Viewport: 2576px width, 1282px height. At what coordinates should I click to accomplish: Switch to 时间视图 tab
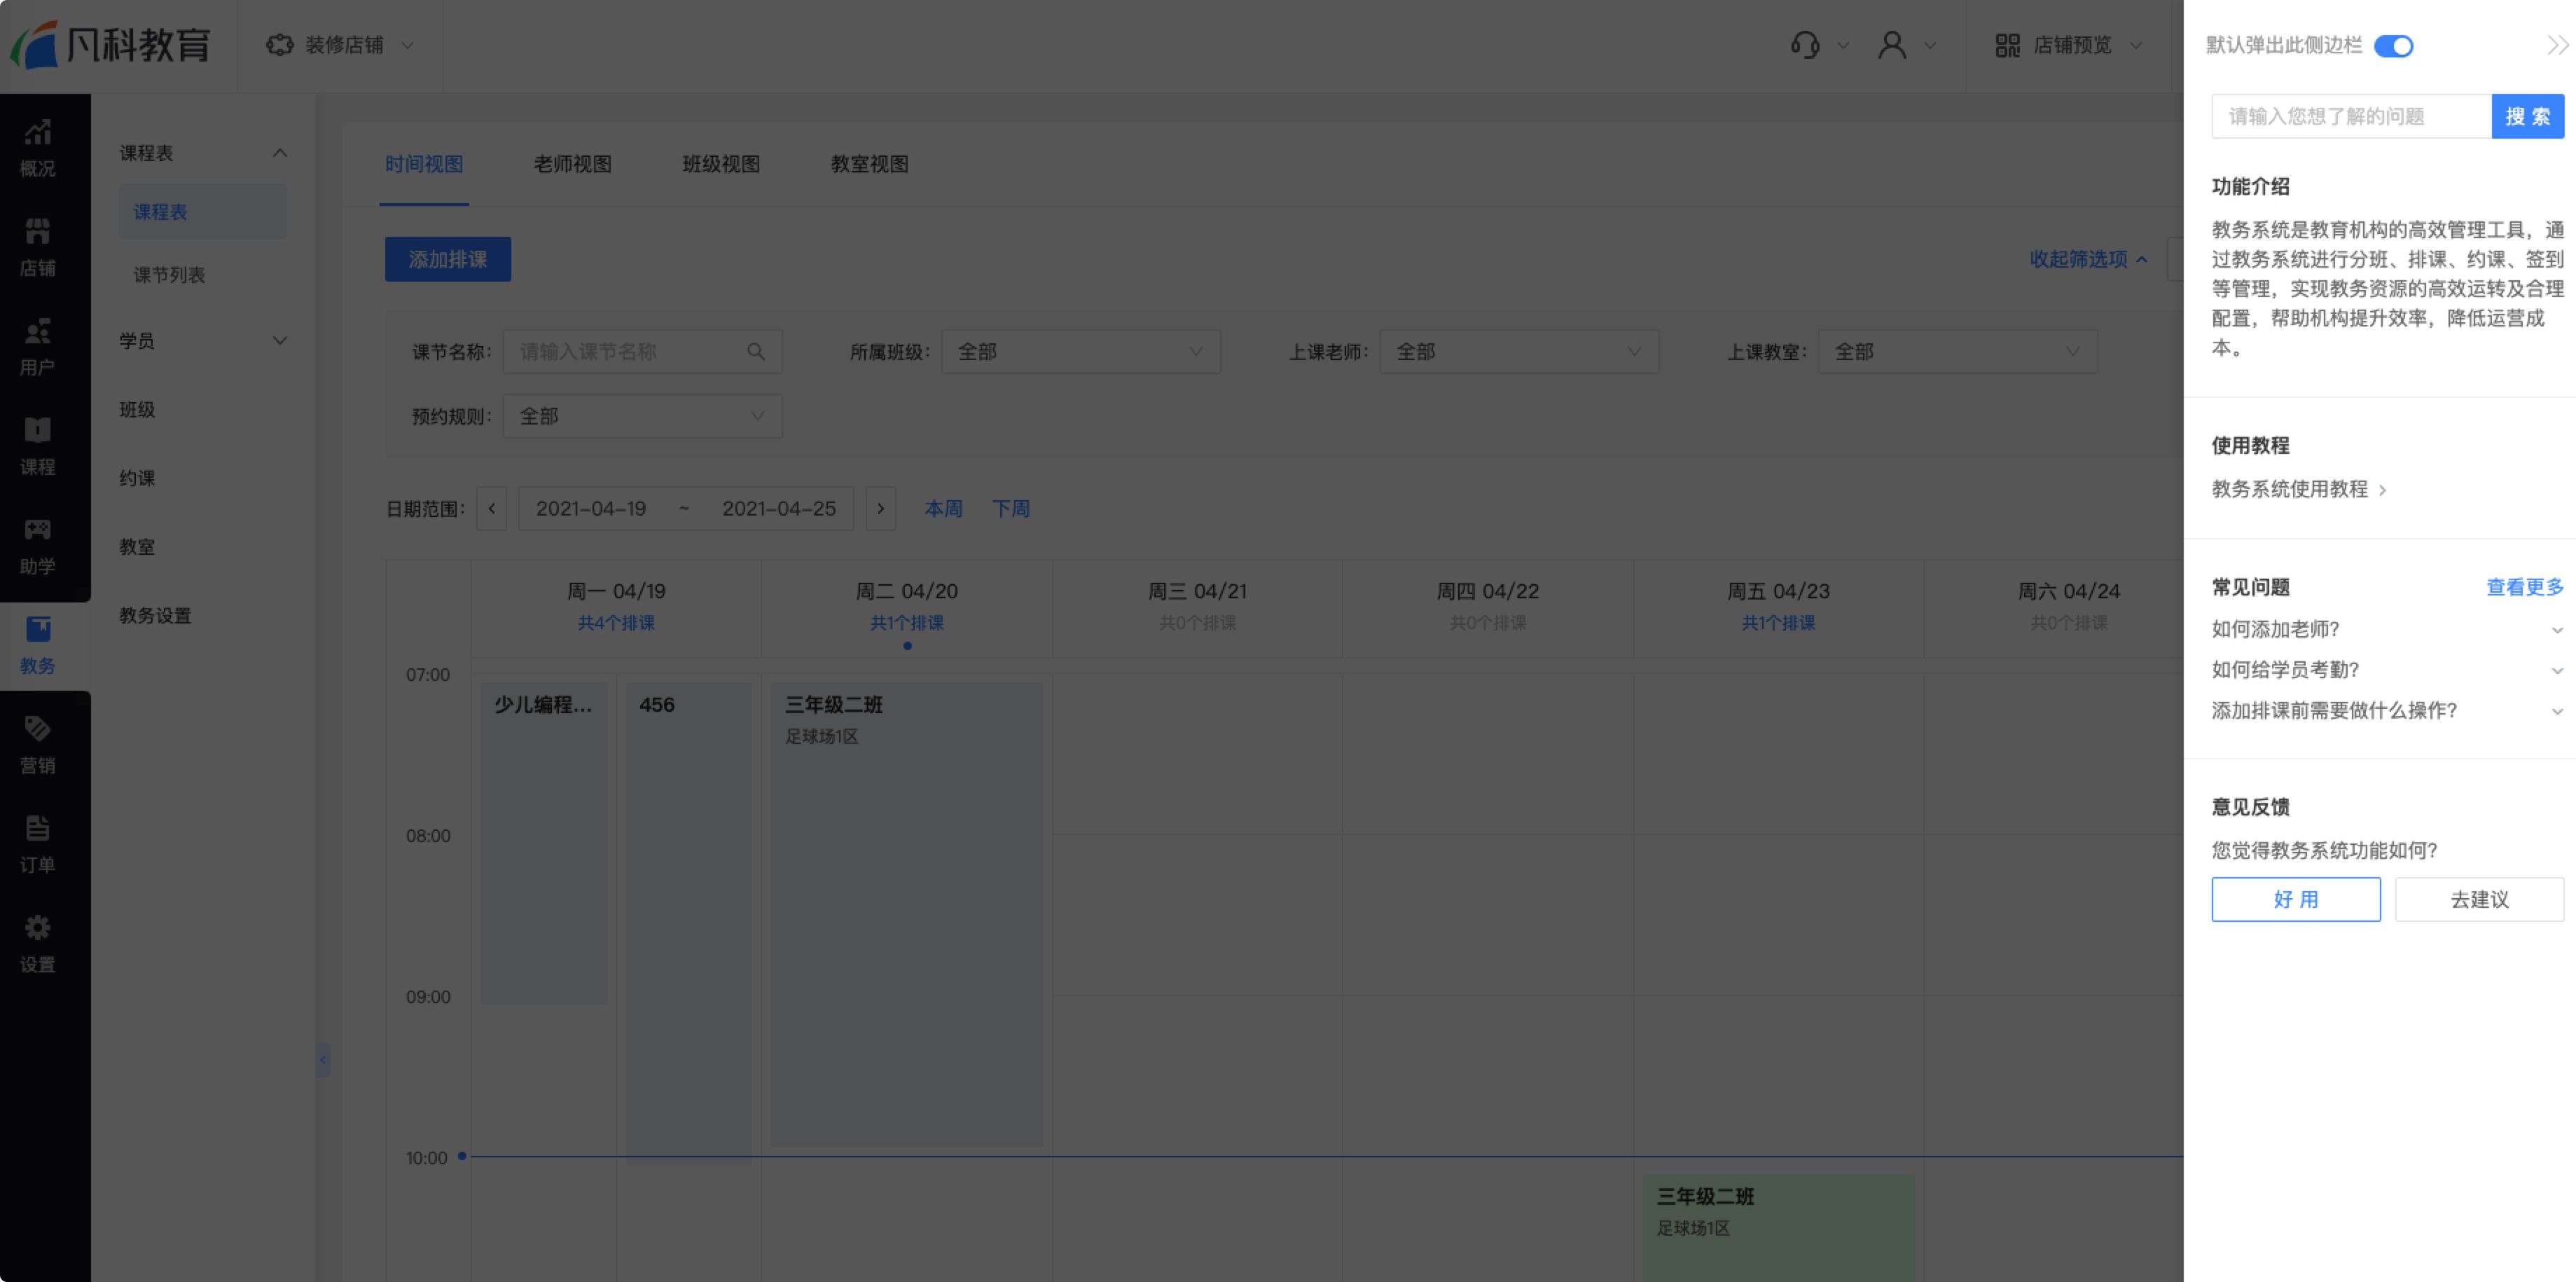pyautogui.click(x=424, y=164)
